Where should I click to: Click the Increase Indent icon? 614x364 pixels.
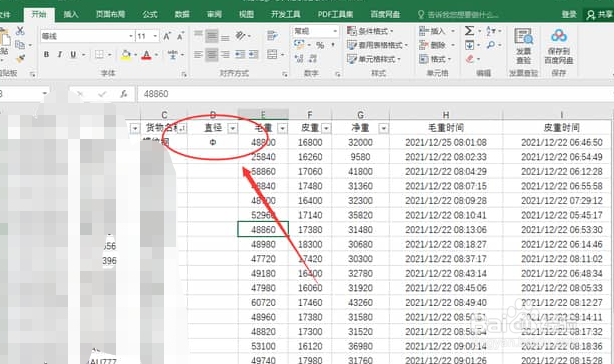pos(253,54)
